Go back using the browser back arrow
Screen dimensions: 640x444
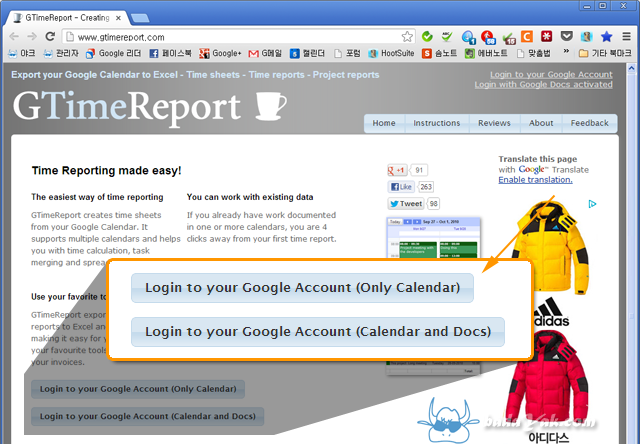pyautogui.click(x=14, y=36)
